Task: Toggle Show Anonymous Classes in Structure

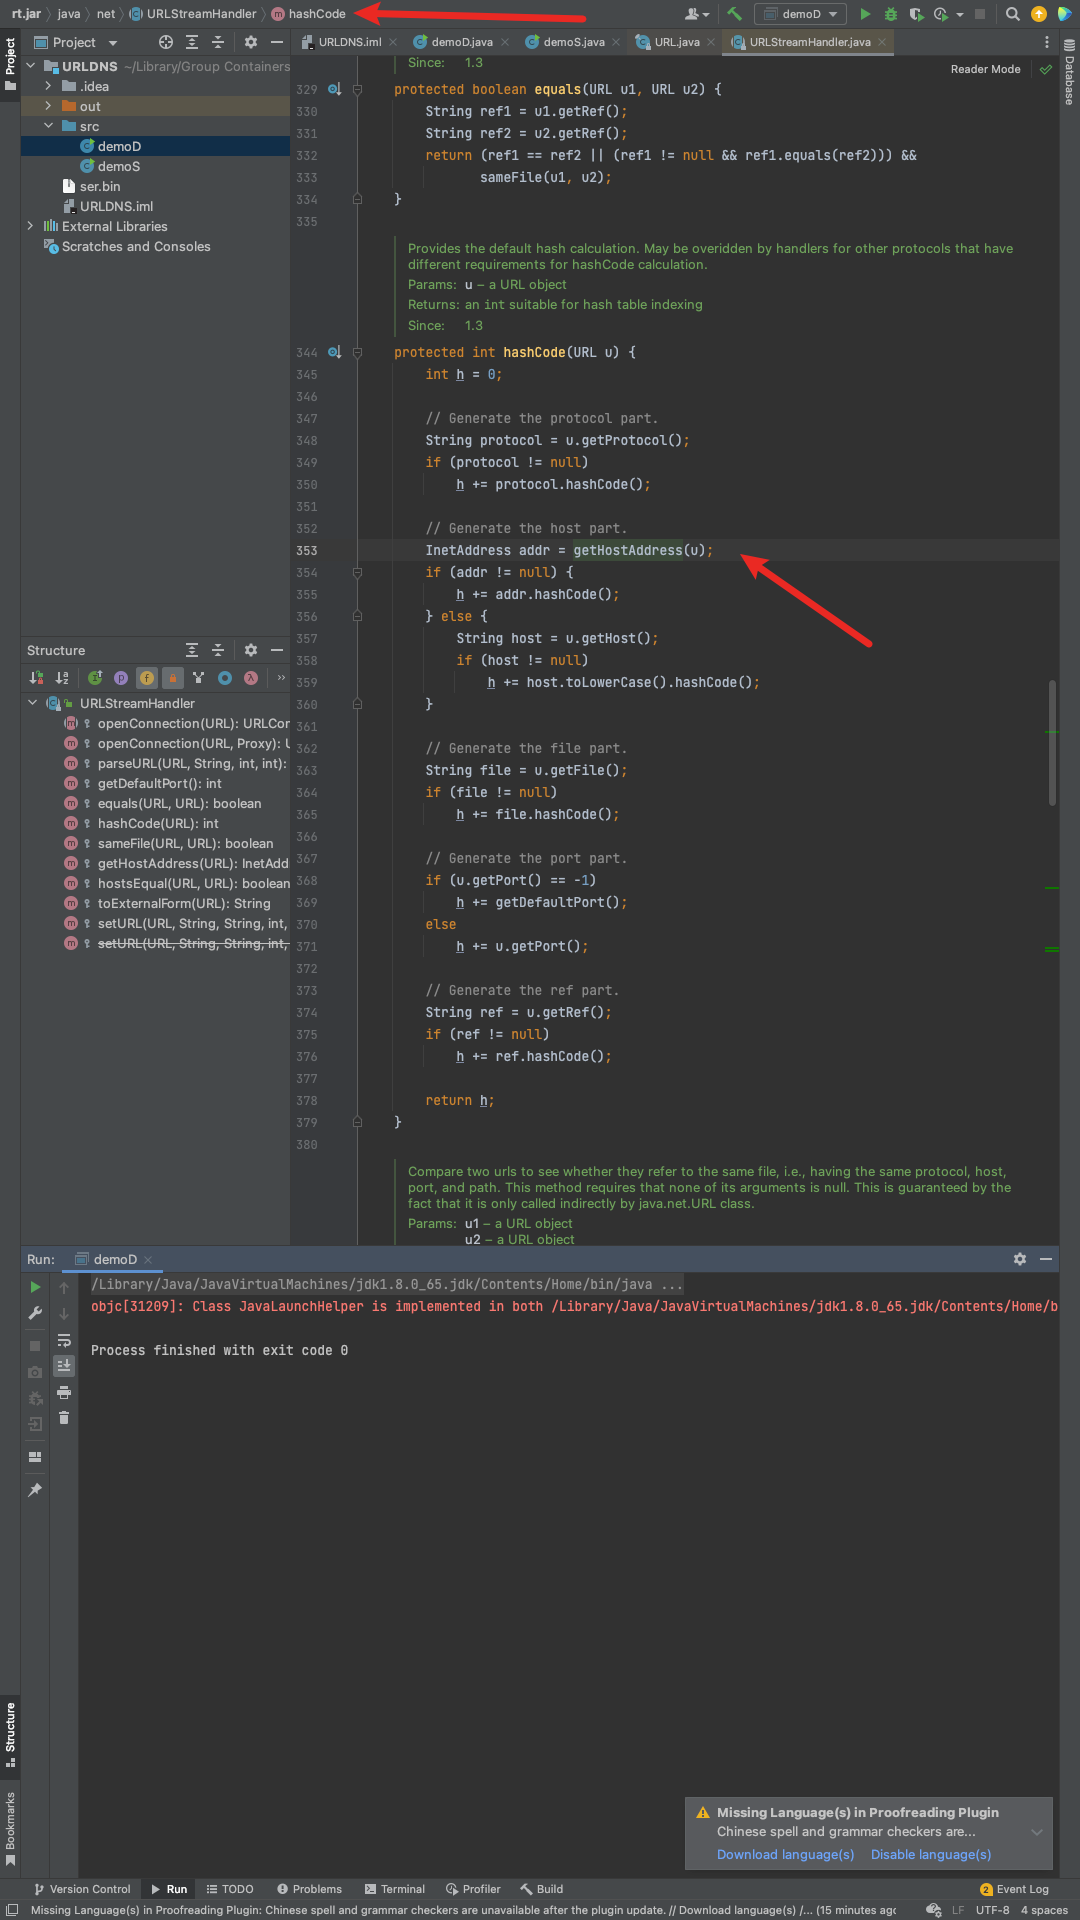Action: point(225,678)
